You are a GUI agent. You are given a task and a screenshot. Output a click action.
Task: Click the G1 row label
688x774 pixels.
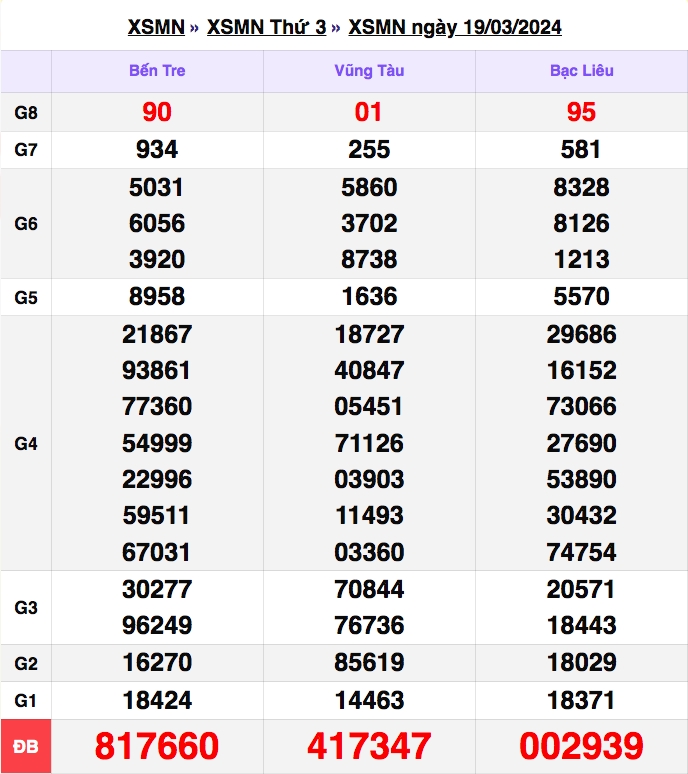tap(26, 700)
